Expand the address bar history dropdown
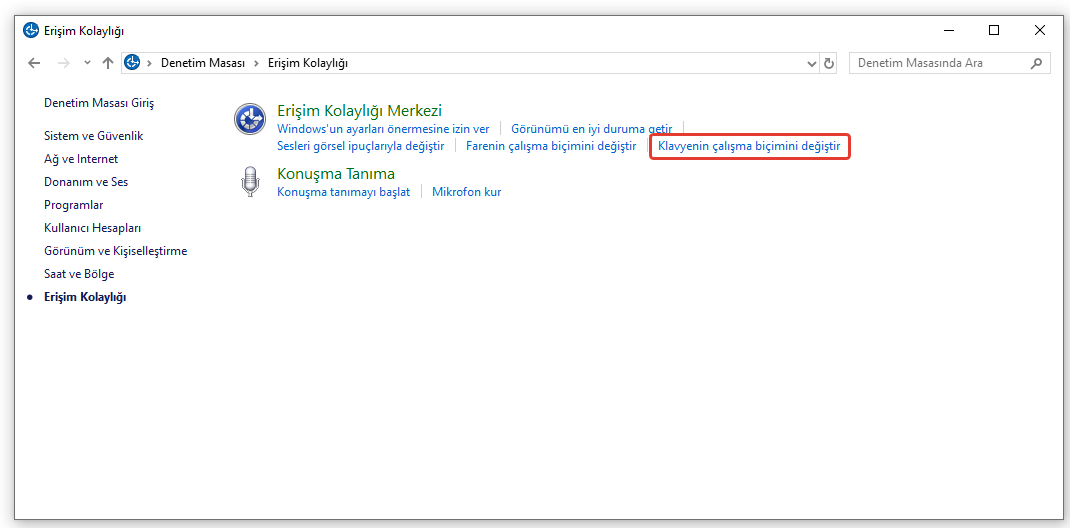1070x528 pixels. [x=811, y=63]
